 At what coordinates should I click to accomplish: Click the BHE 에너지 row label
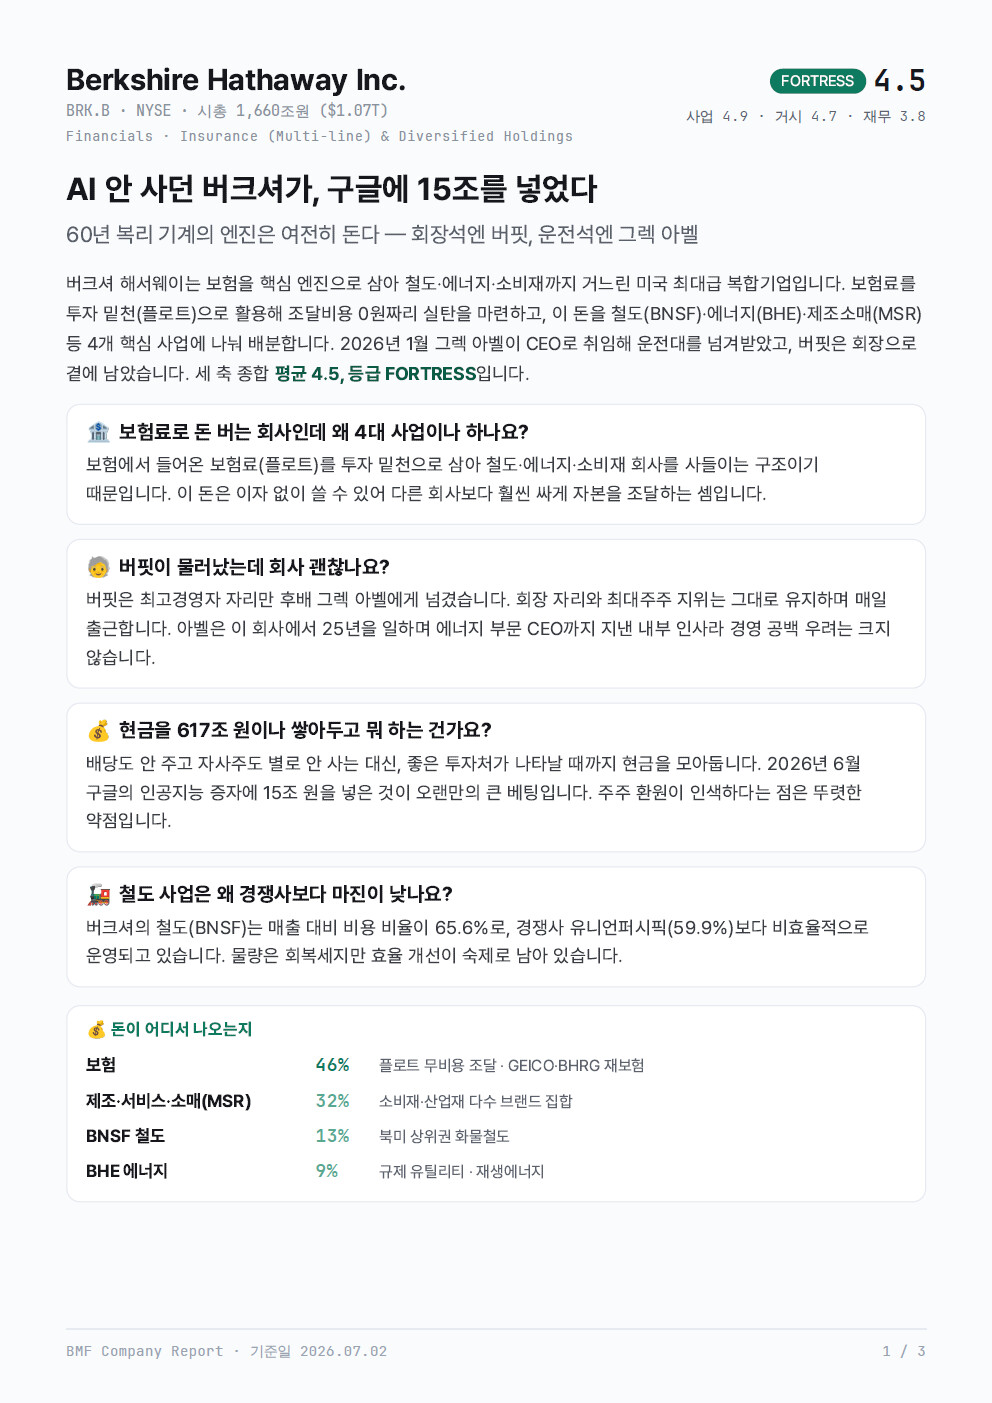click(126, 1171)
